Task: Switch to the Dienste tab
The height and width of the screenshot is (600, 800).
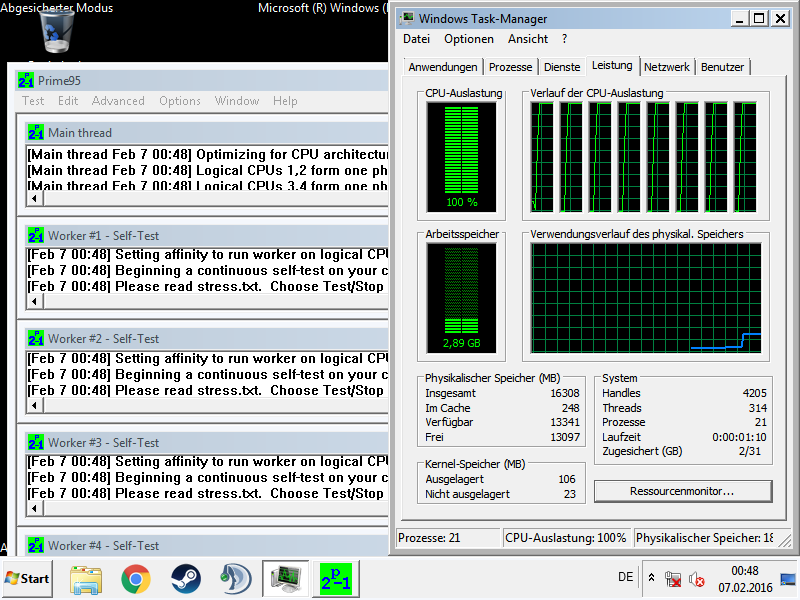Action: click(x=562, y=67)
